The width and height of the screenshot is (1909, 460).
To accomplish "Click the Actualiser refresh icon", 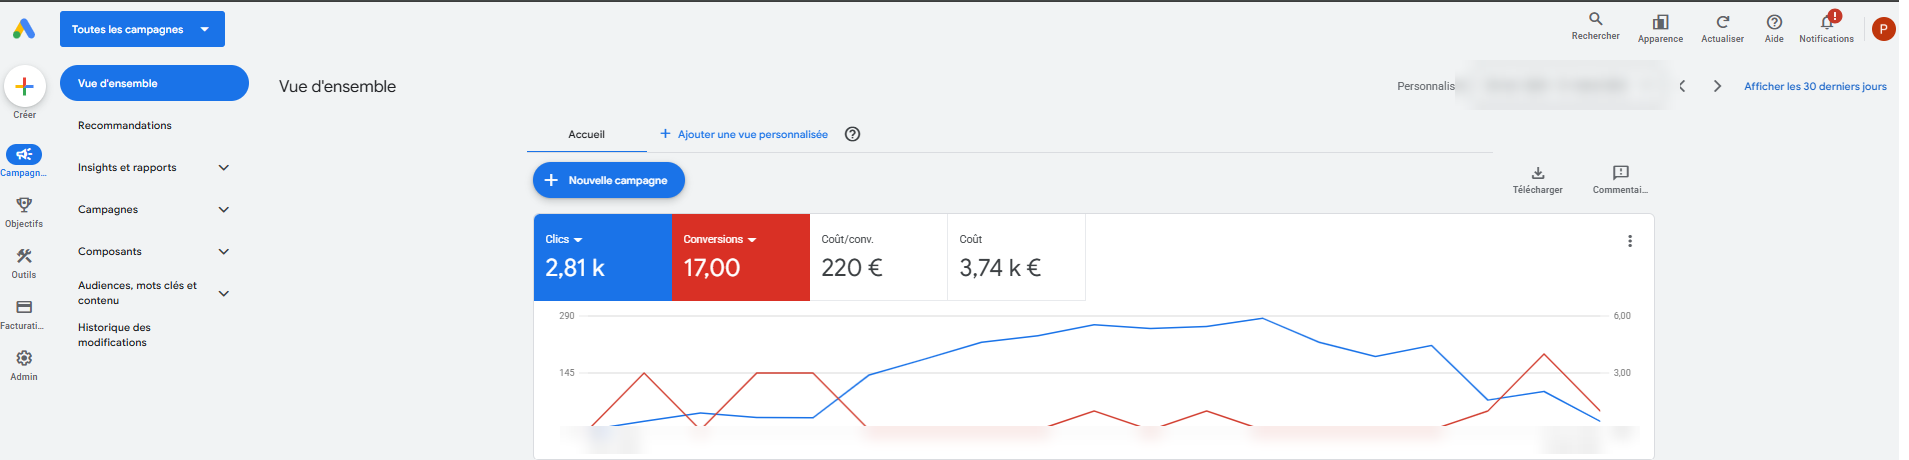I will (1722, 22).
